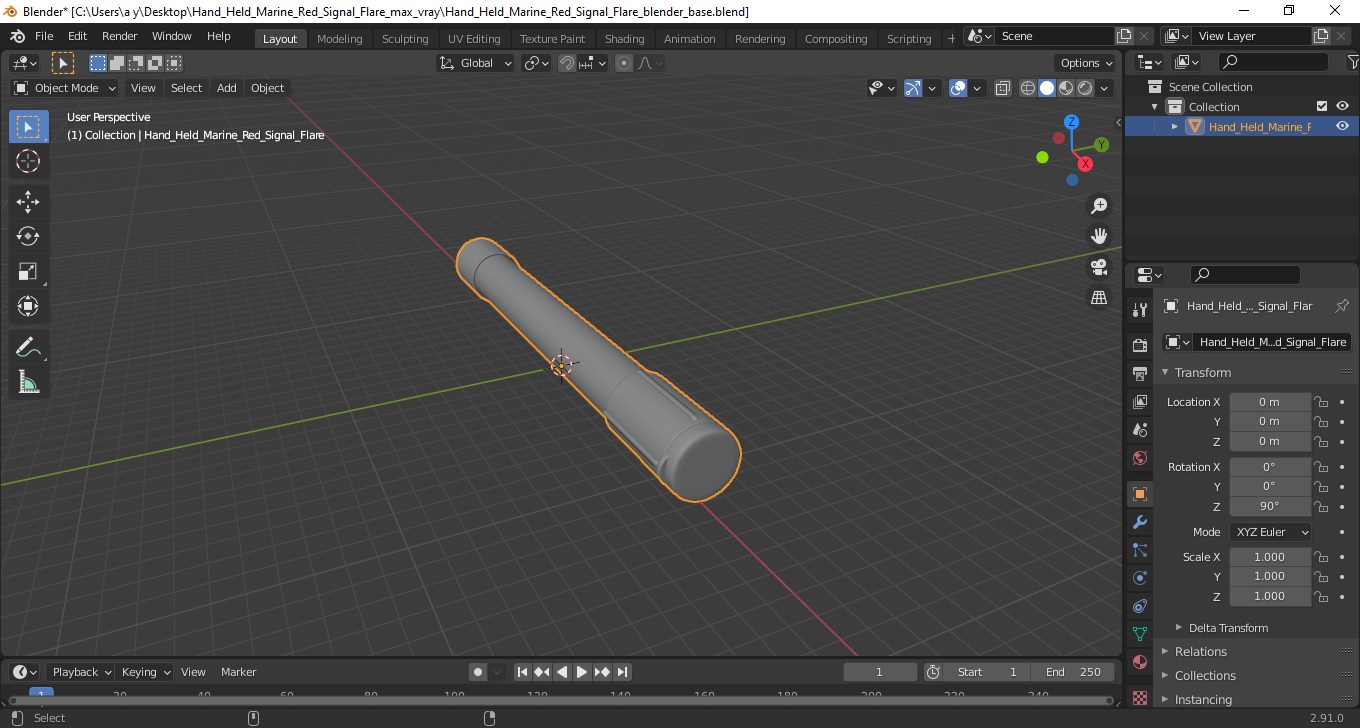Click the viewport zoom magnifier gizmo
The height and width of the screenshot is (728, 1360).
(1099, 206)
